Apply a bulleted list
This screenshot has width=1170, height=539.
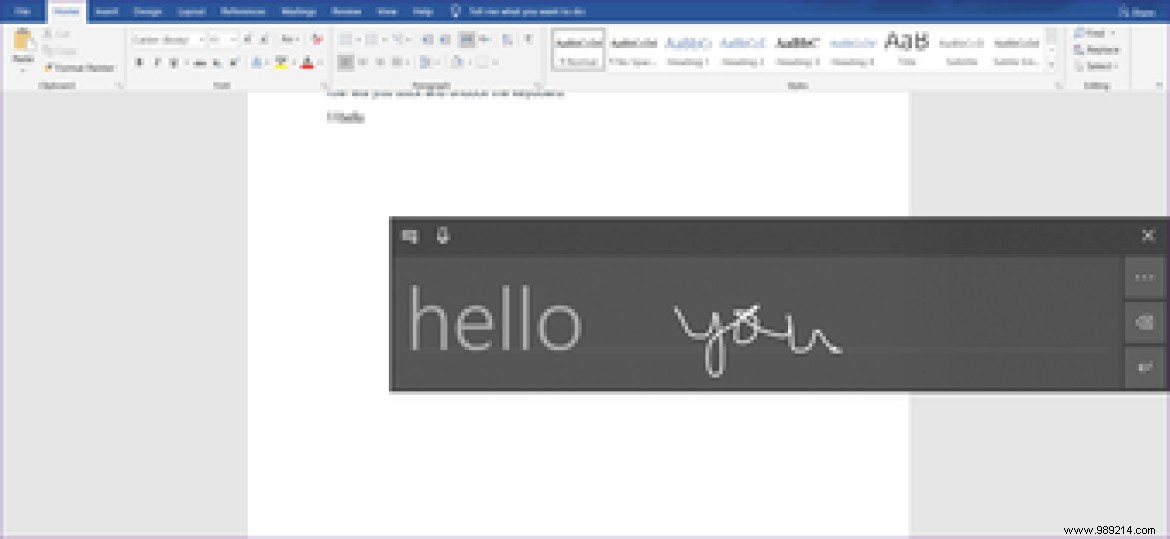(x=344, y=40)
